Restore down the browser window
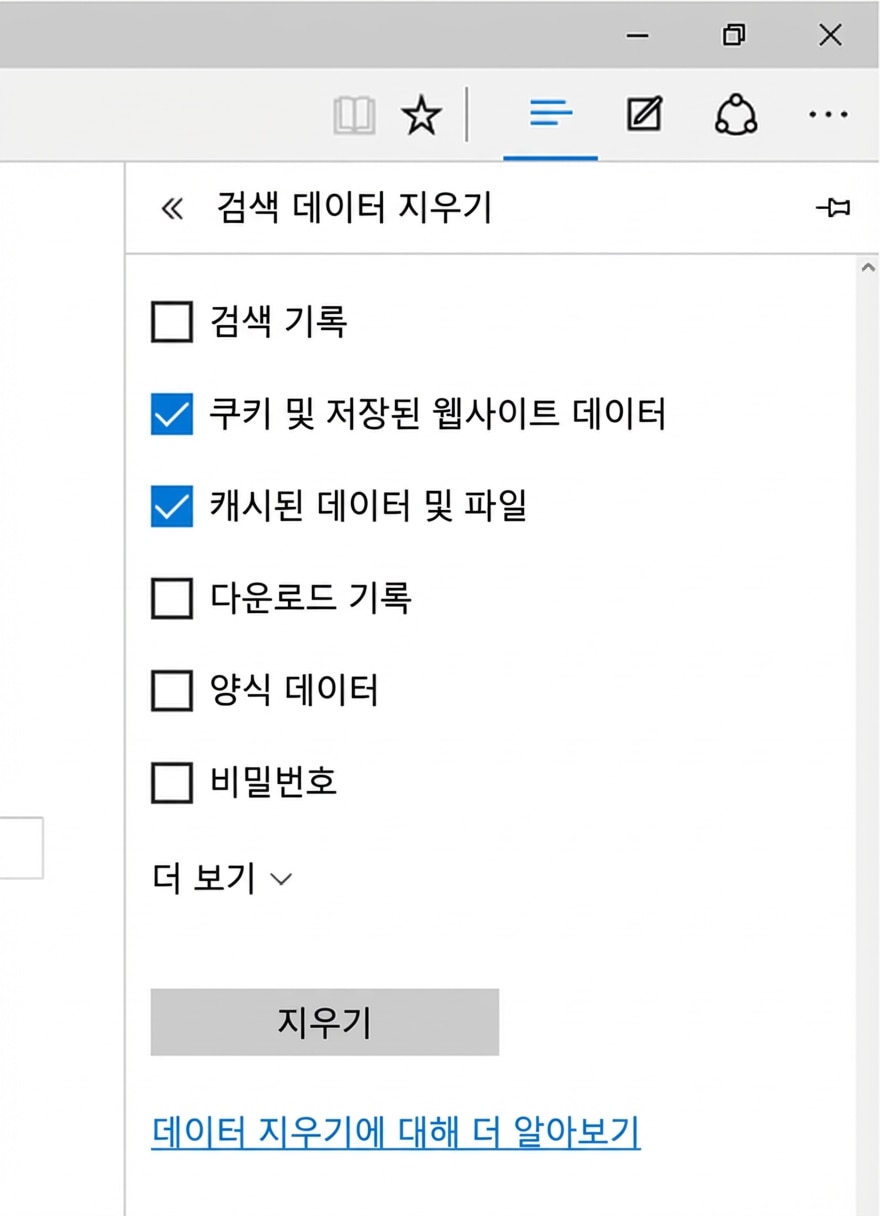This screenshot has width=880, height=1216. pos(733,36)
